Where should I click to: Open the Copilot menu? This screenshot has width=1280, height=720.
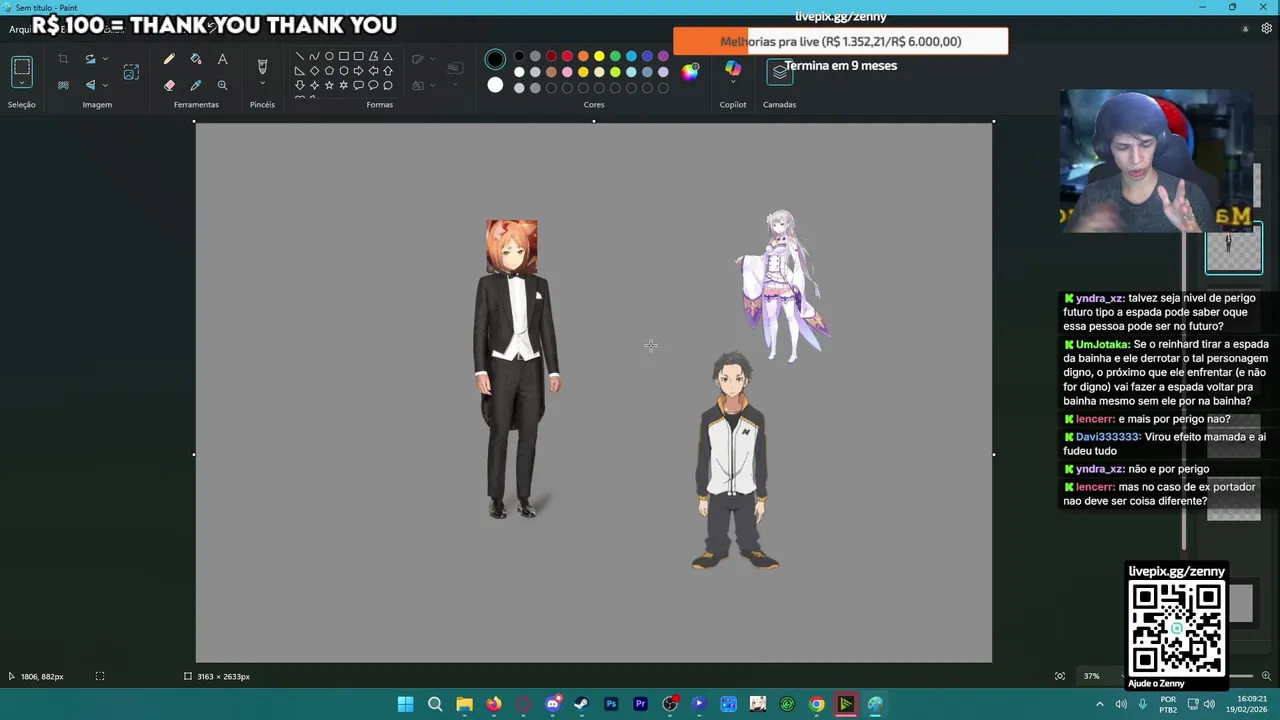coord(733,70)
